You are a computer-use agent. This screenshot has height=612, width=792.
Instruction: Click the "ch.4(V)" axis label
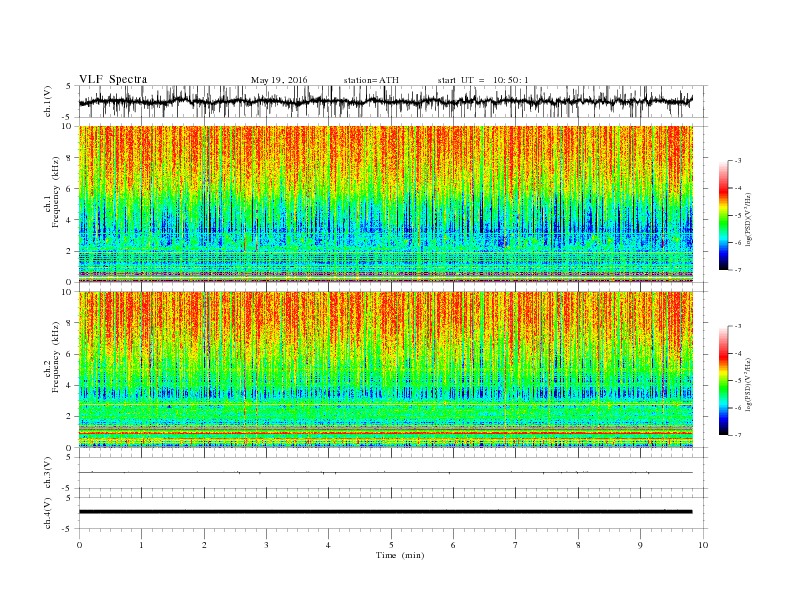(48, 513)
